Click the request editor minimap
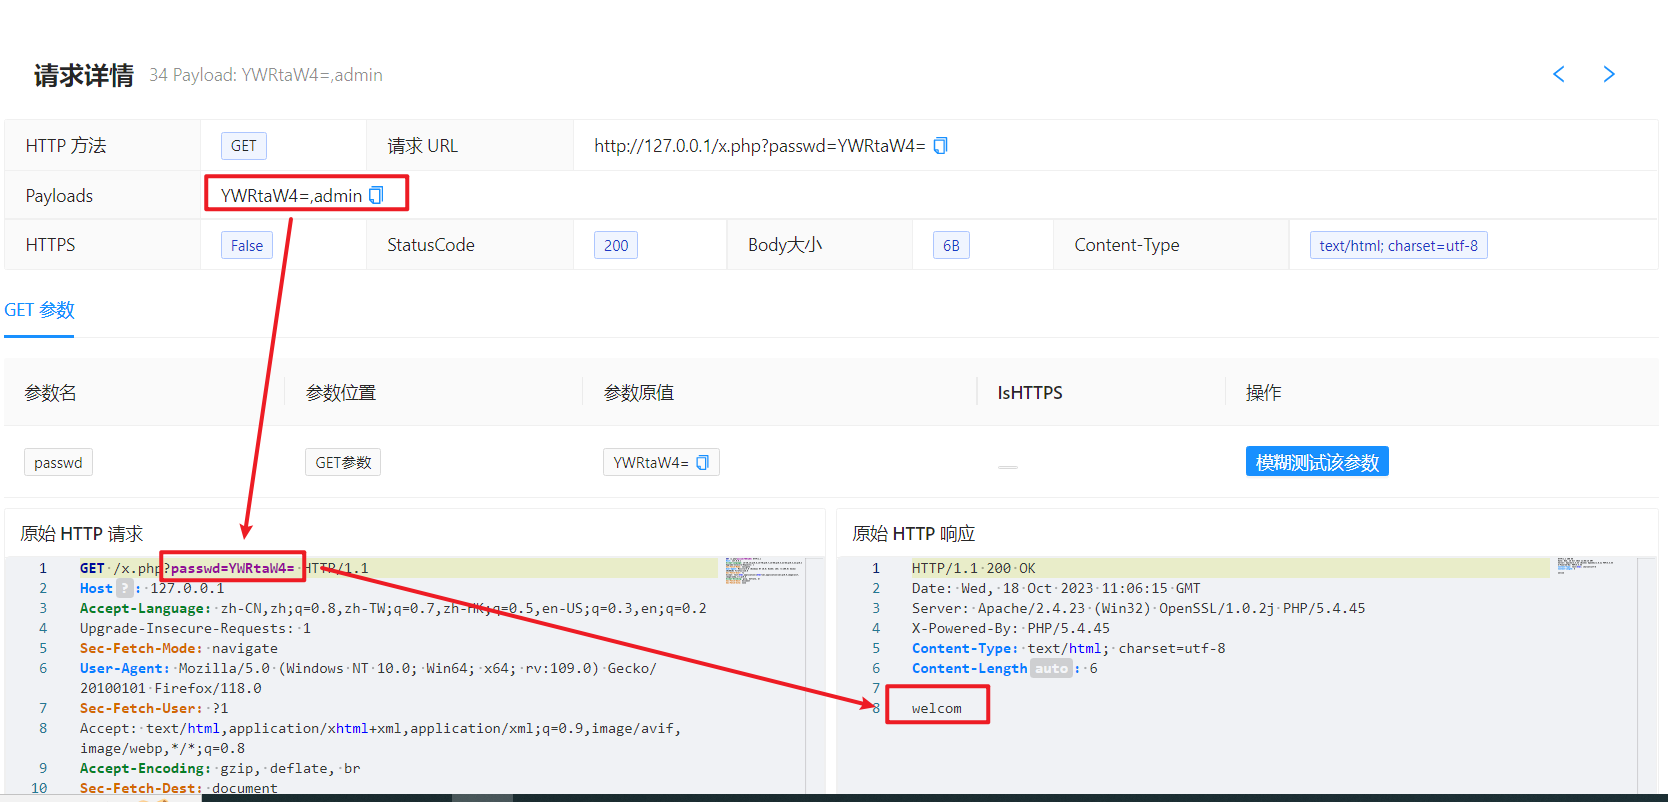The width and height of the screenshot is (1668, 802). (x=764, y=570)
